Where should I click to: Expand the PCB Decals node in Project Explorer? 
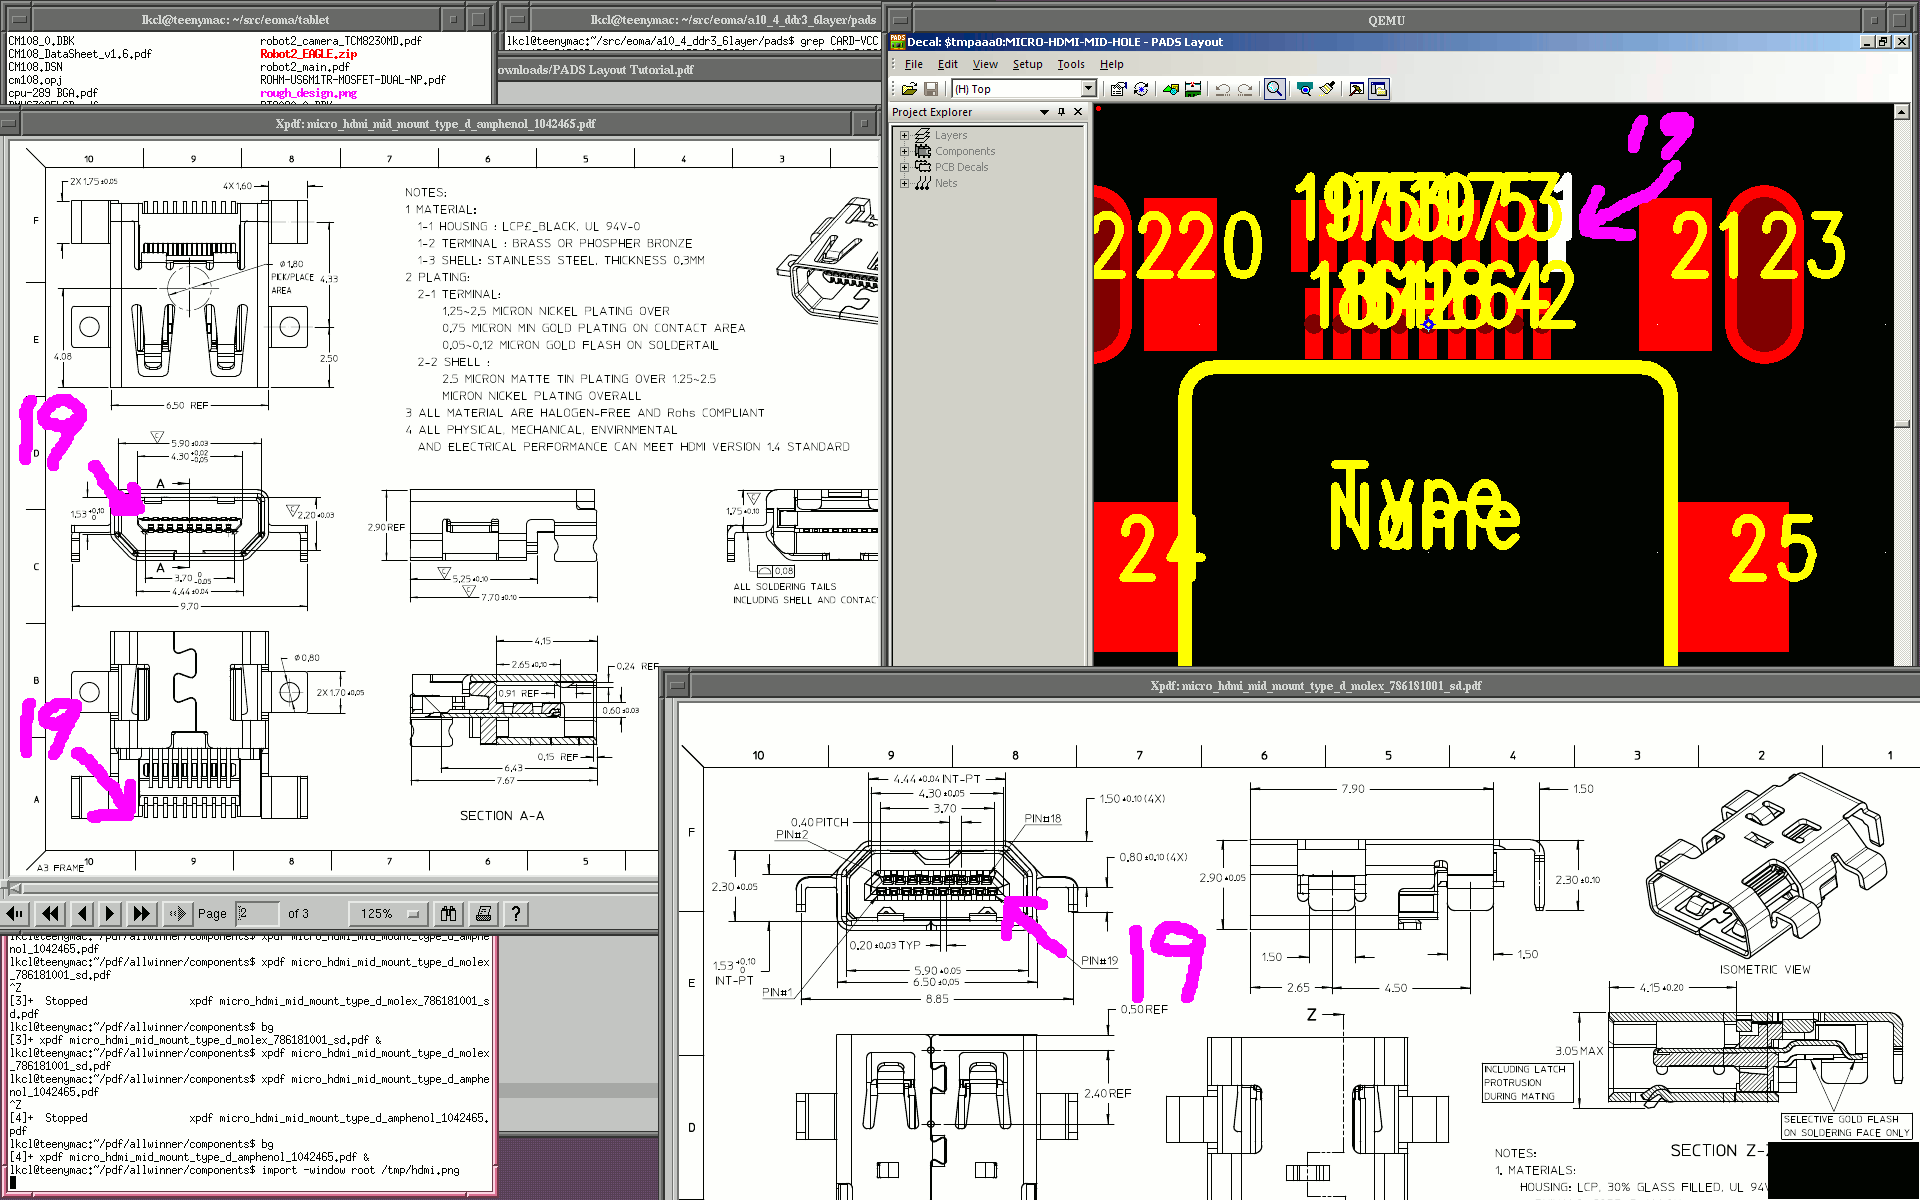tap(904, 167)
